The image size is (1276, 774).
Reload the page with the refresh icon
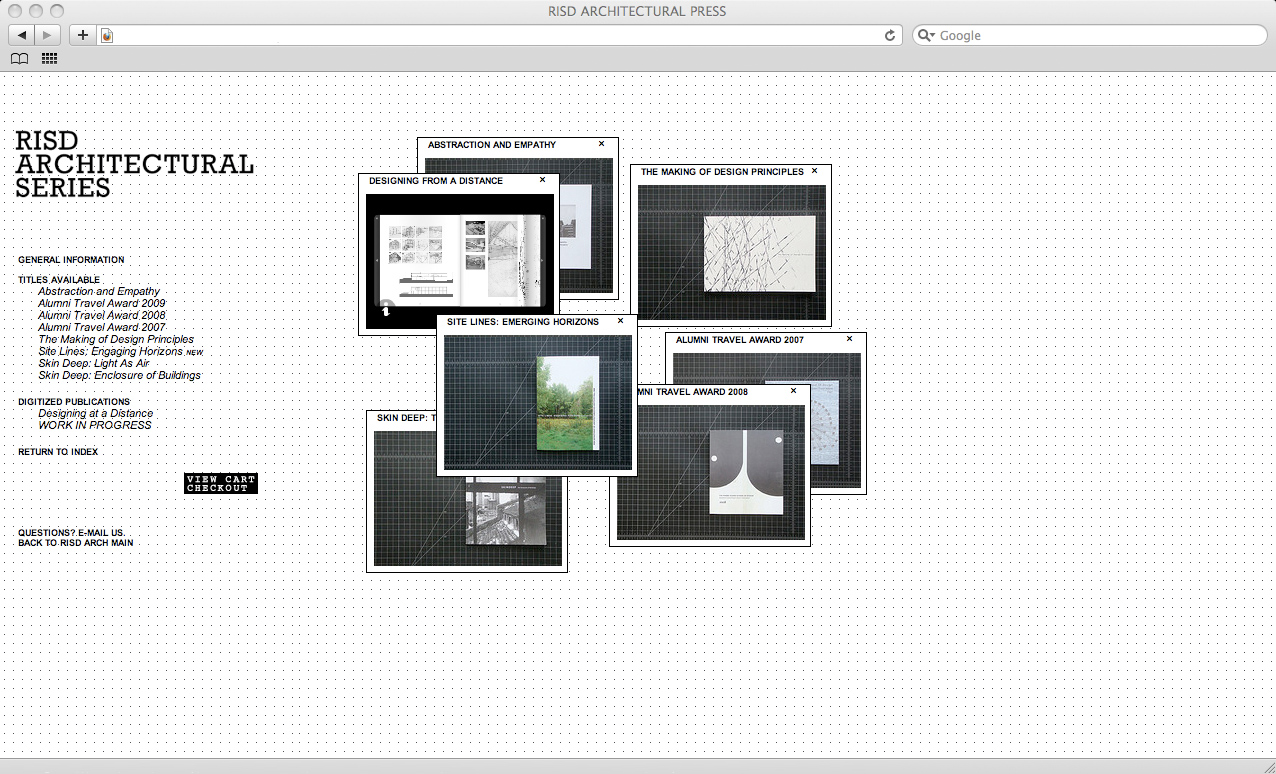click(x=890, y=35)
